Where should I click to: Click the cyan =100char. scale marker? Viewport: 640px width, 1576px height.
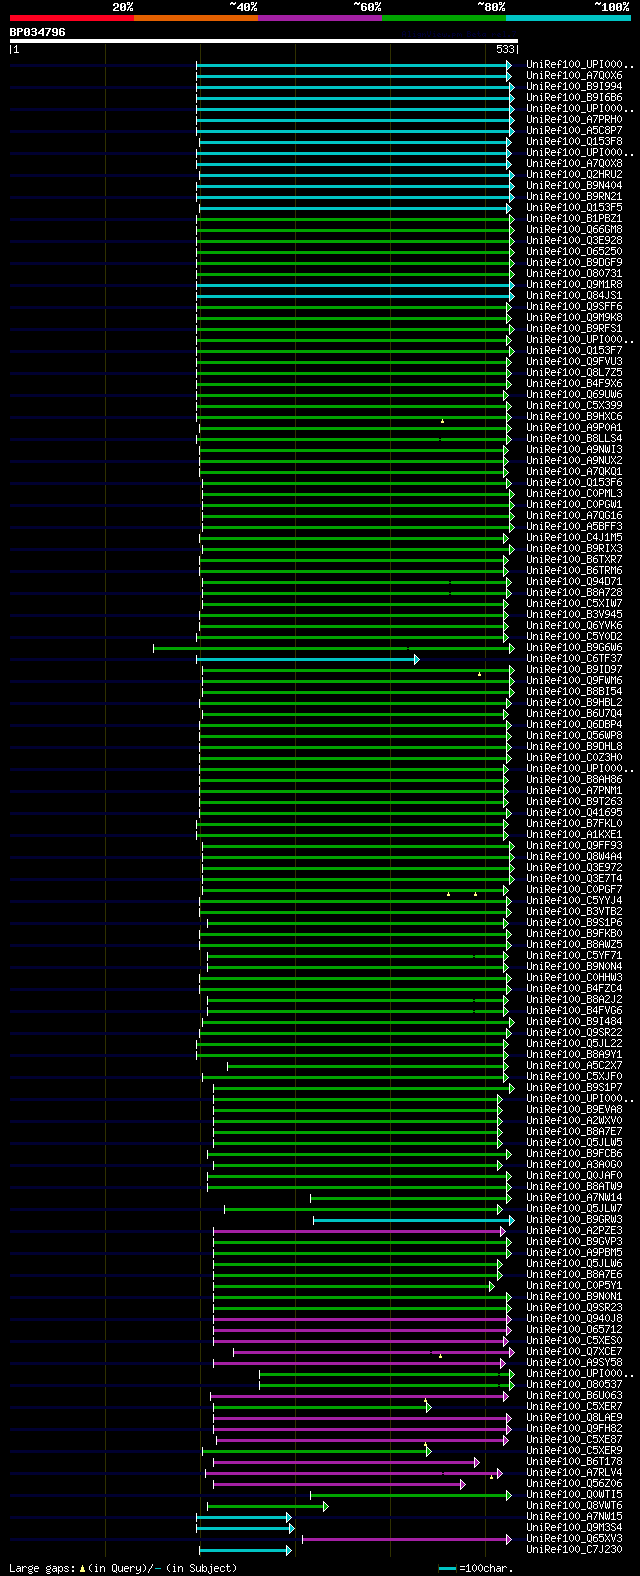(447, 1568)
